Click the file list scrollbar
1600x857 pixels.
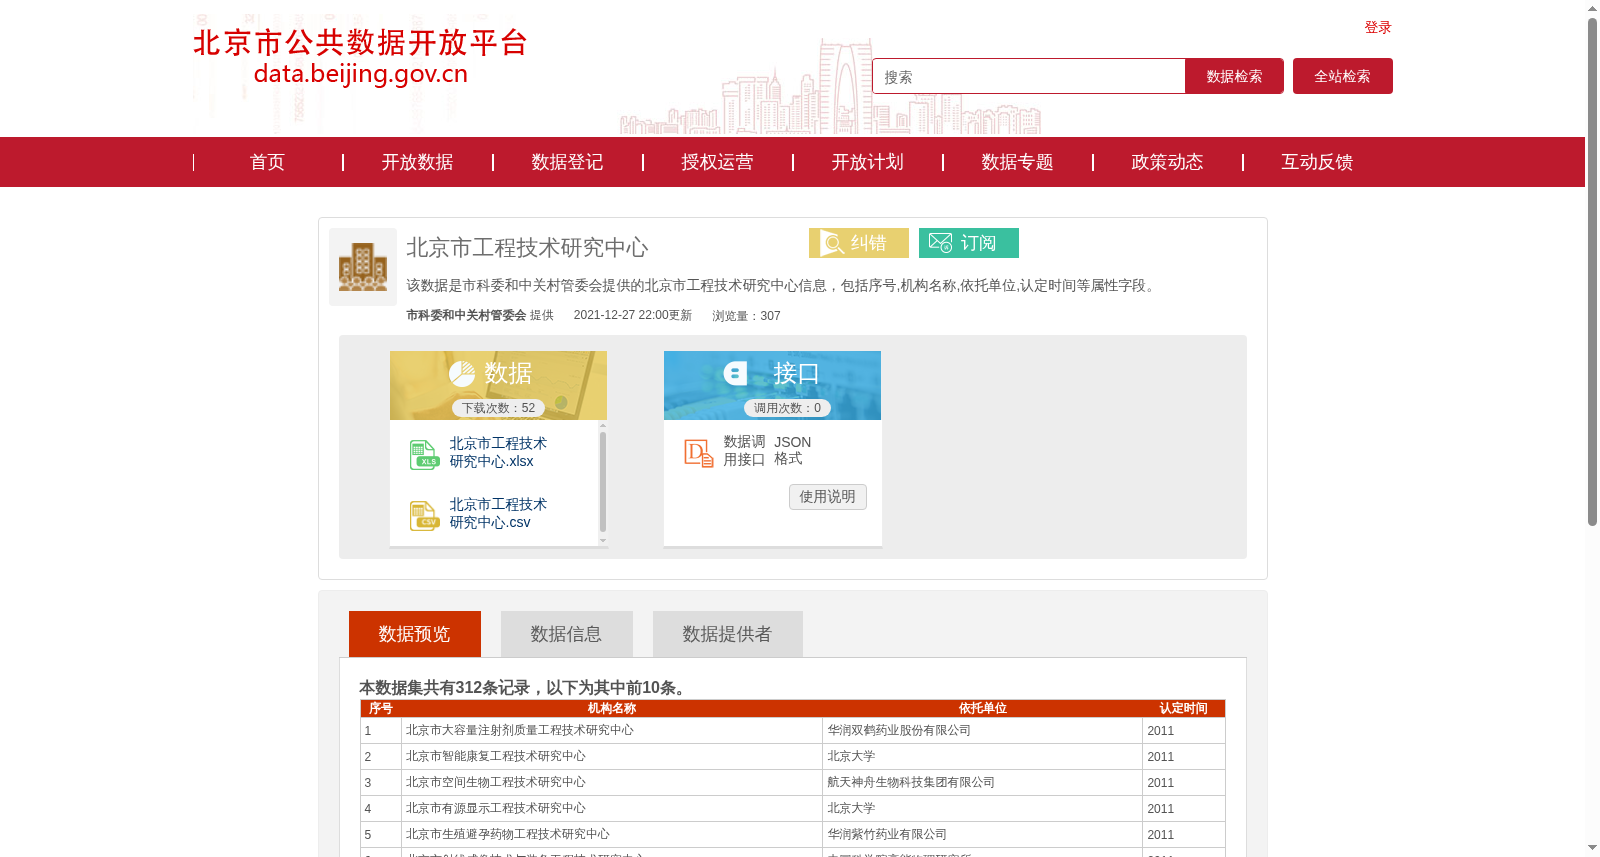603,483
